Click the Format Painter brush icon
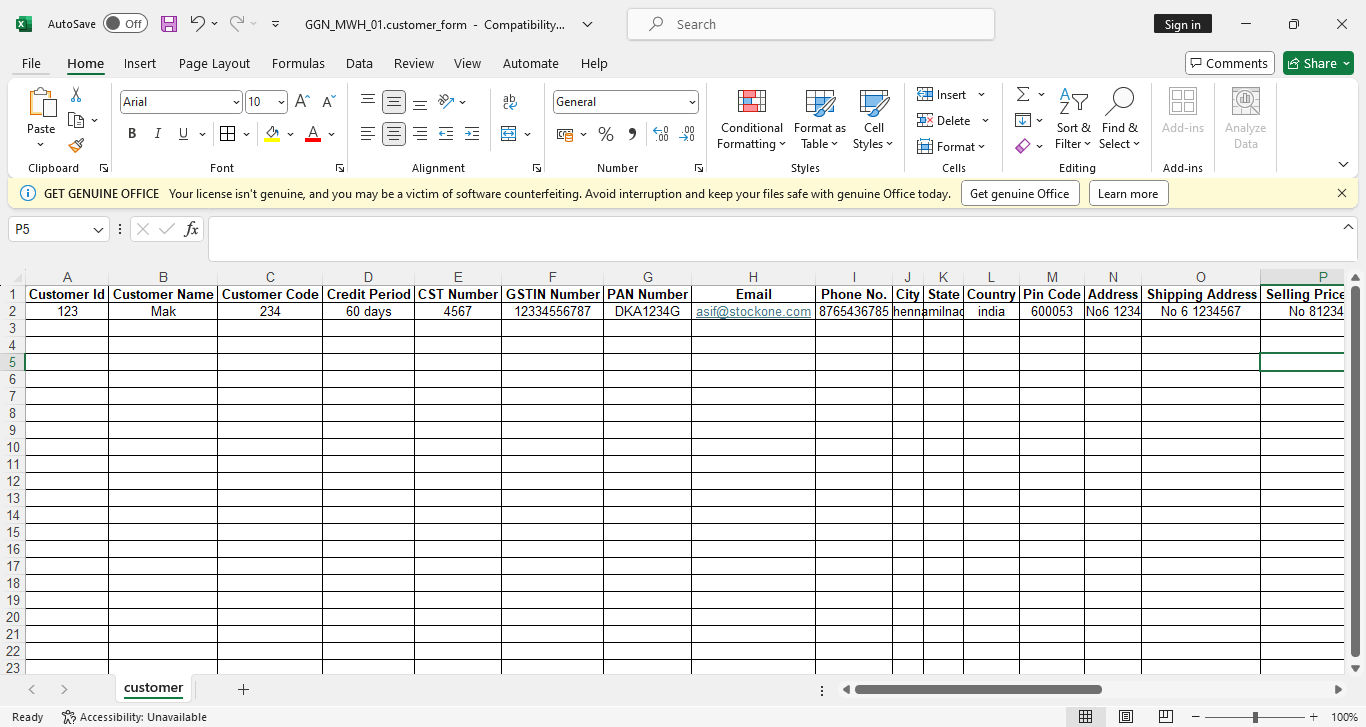This screenshot has width=1366, height=727. click(x=76, y=146)
